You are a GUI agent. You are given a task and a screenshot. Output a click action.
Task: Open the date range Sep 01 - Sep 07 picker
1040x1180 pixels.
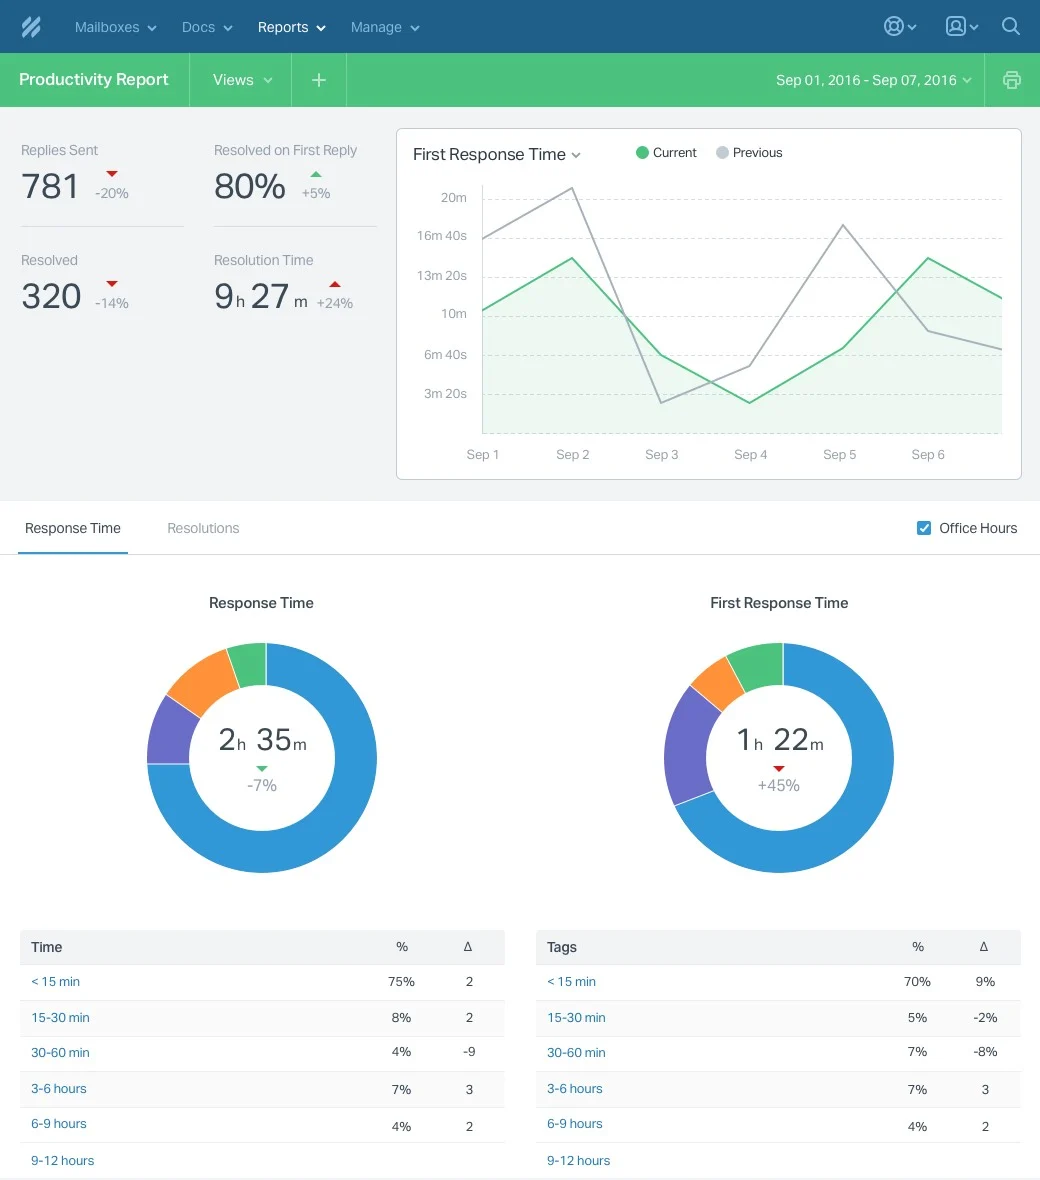873,80
